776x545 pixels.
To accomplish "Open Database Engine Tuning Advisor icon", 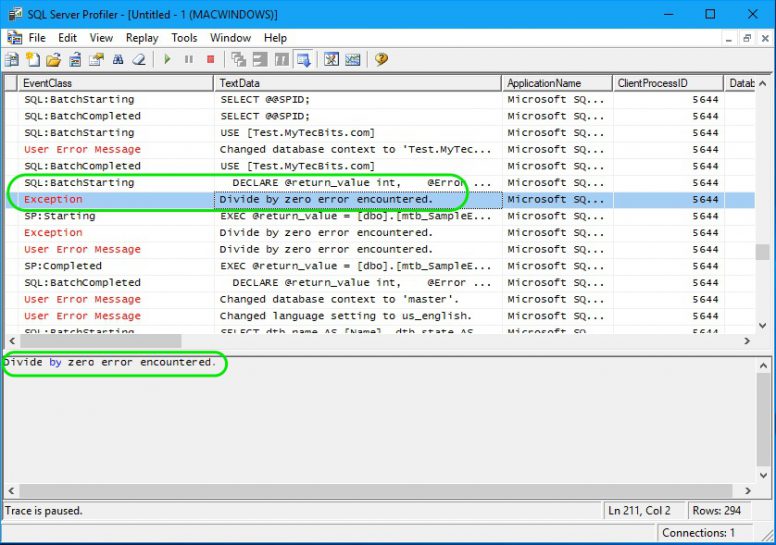I will (x=331, y=60).
